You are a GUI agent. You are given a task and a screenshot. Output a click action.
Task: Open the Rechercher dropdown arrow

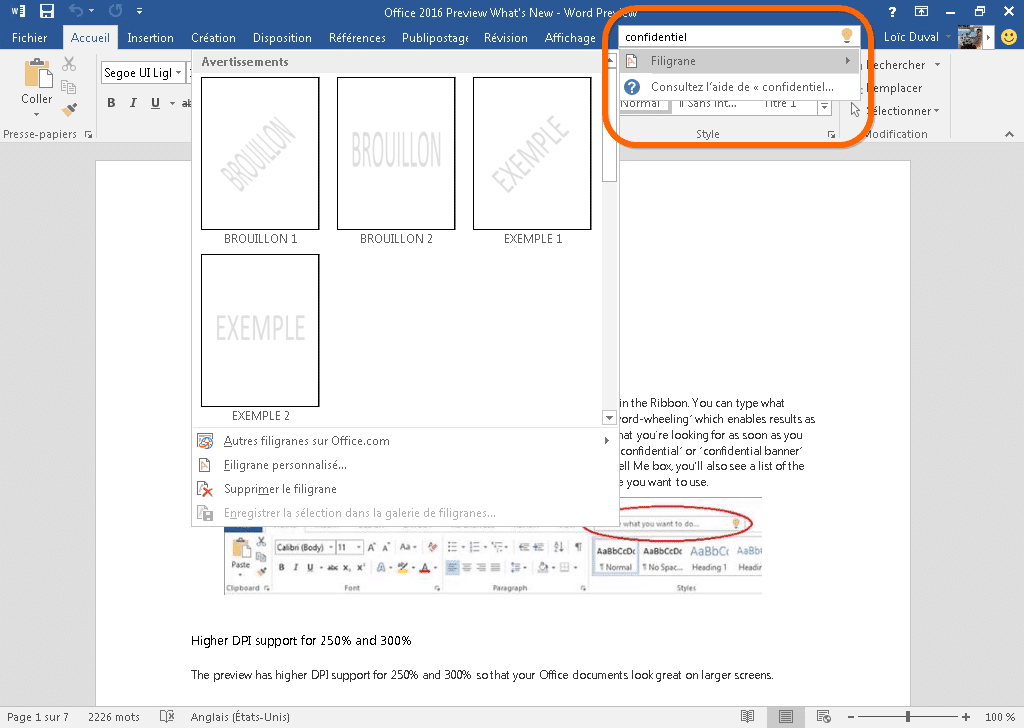(x=937, y=65)
